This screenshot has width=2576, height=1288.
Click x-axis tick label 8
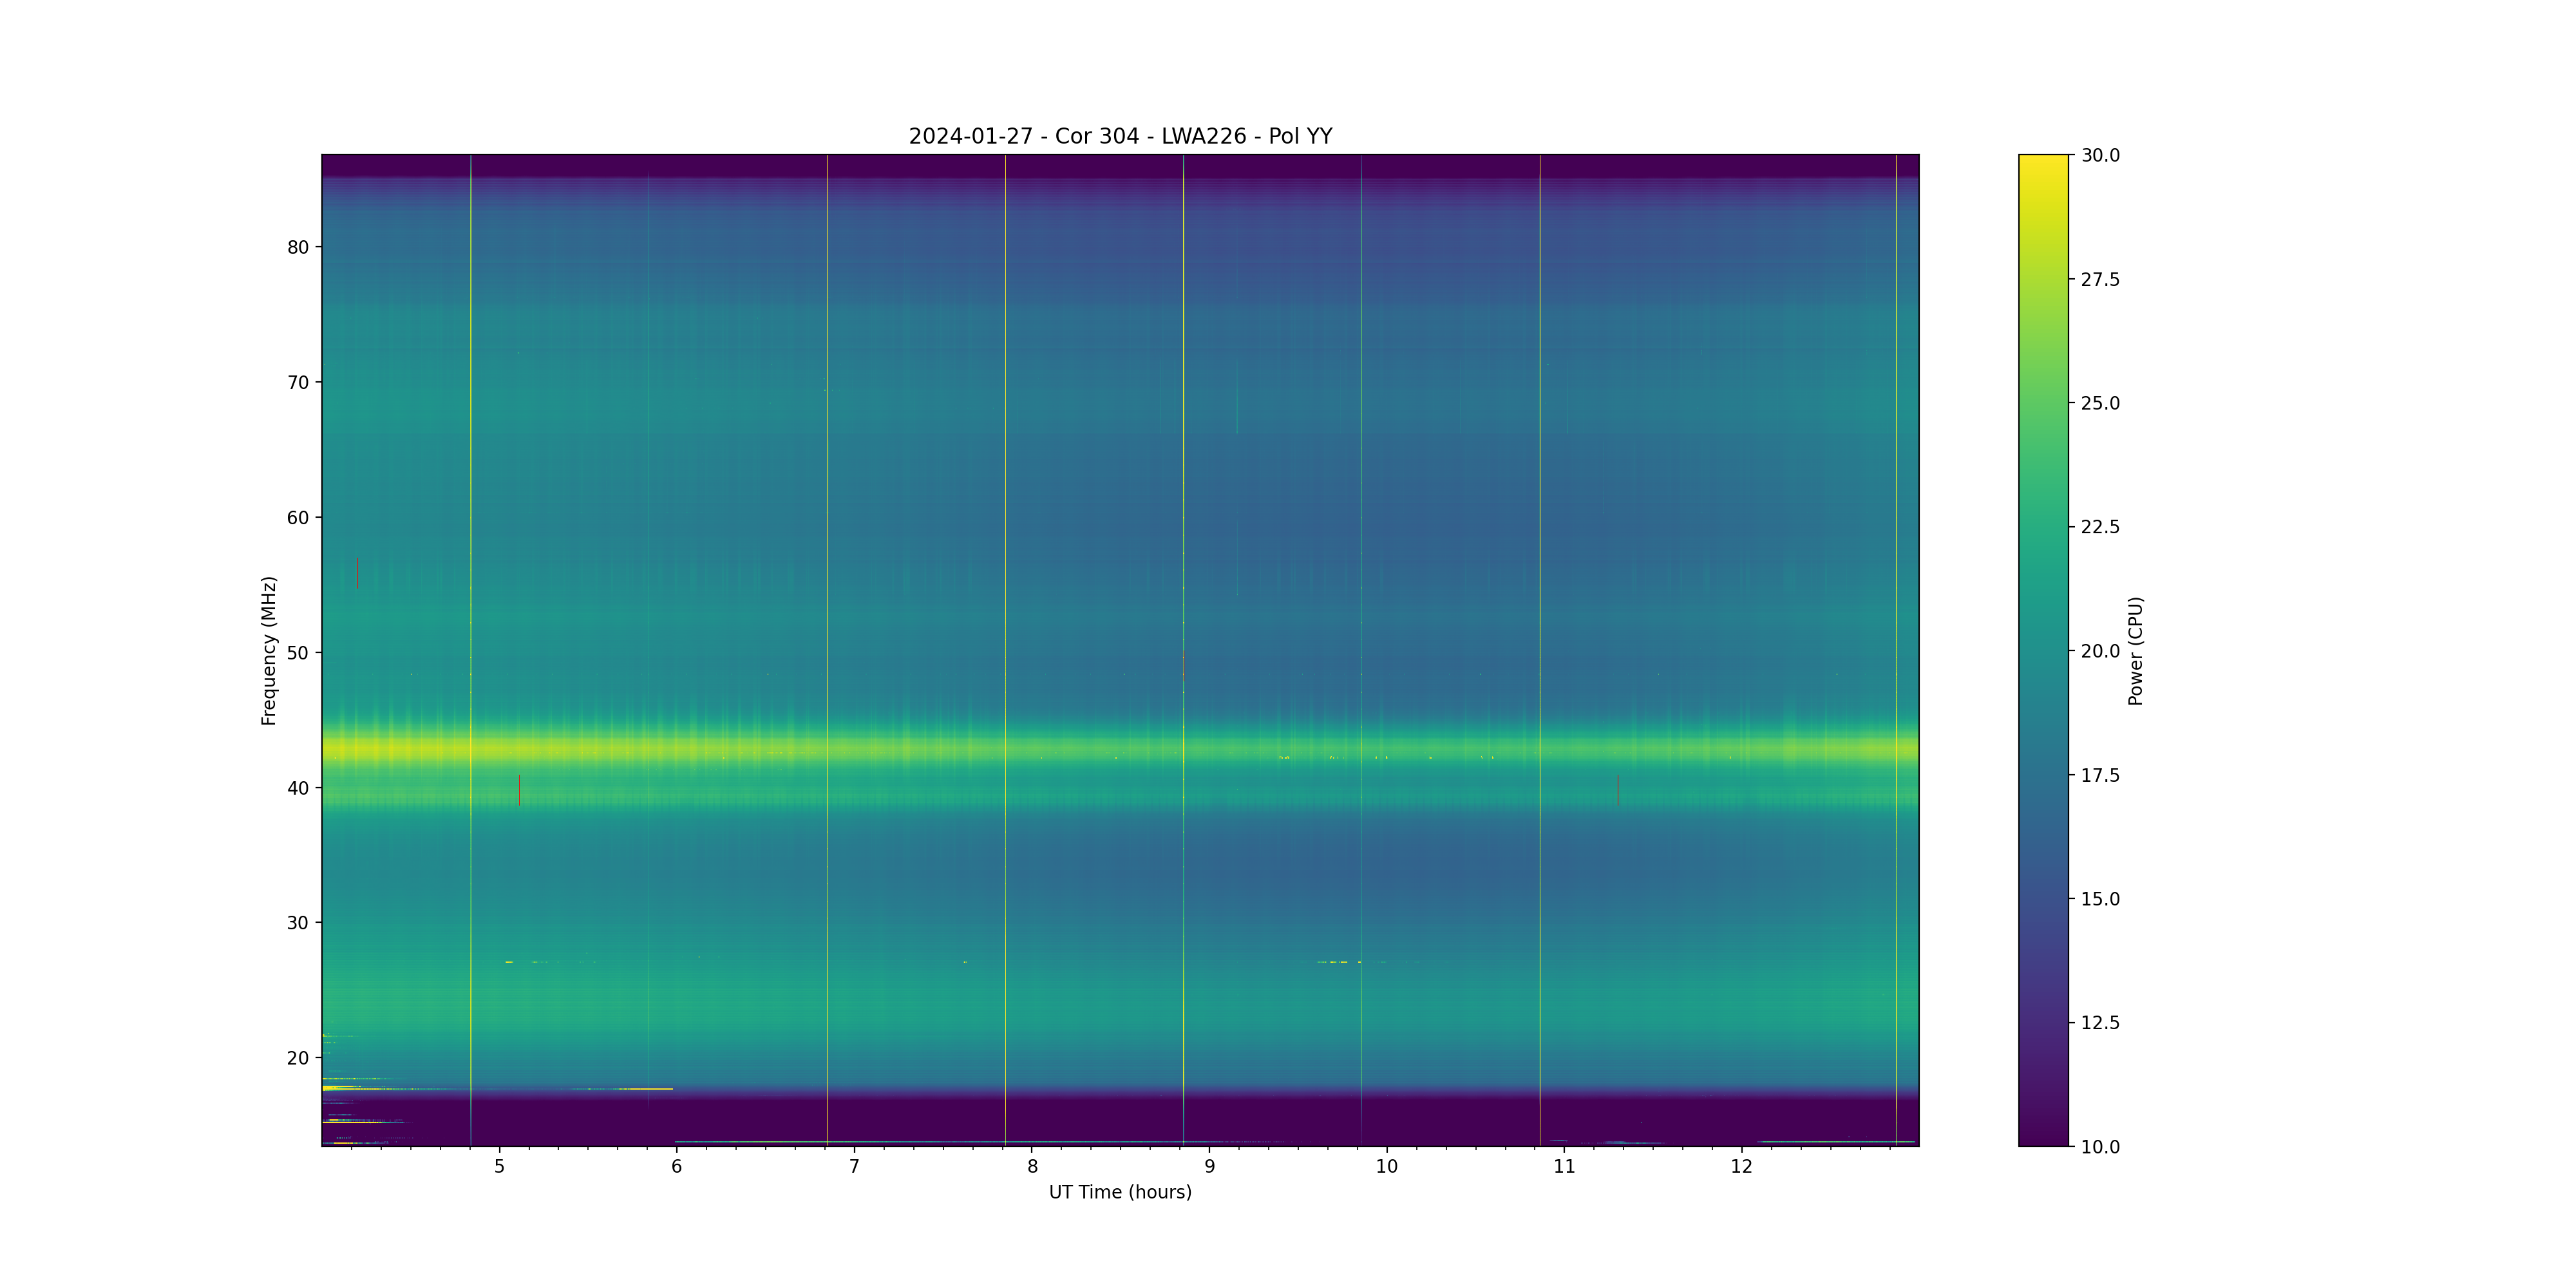pos(1032,1166)
